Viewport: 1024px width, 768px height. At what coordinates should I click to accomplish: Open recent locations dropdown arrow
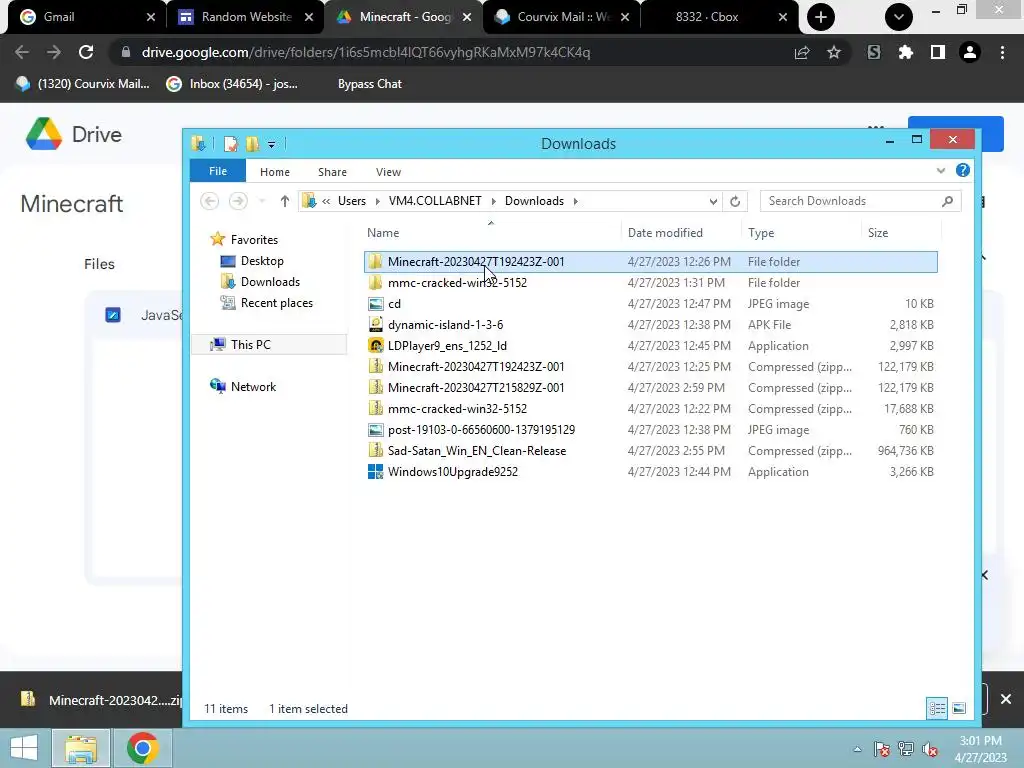pos(262,201)
